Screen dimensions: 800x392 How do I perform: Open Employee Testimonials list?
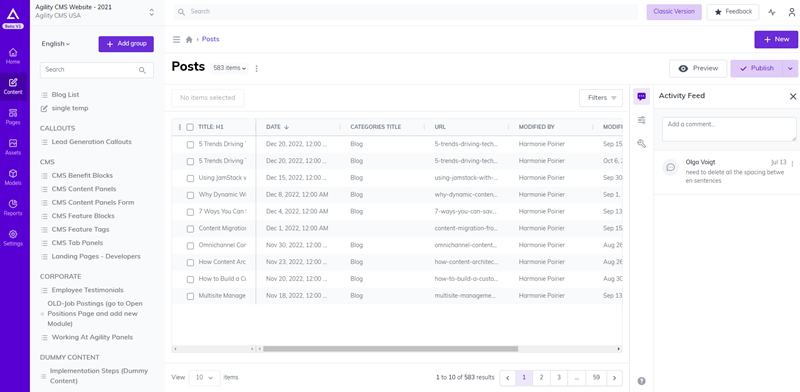pos(87,290)
